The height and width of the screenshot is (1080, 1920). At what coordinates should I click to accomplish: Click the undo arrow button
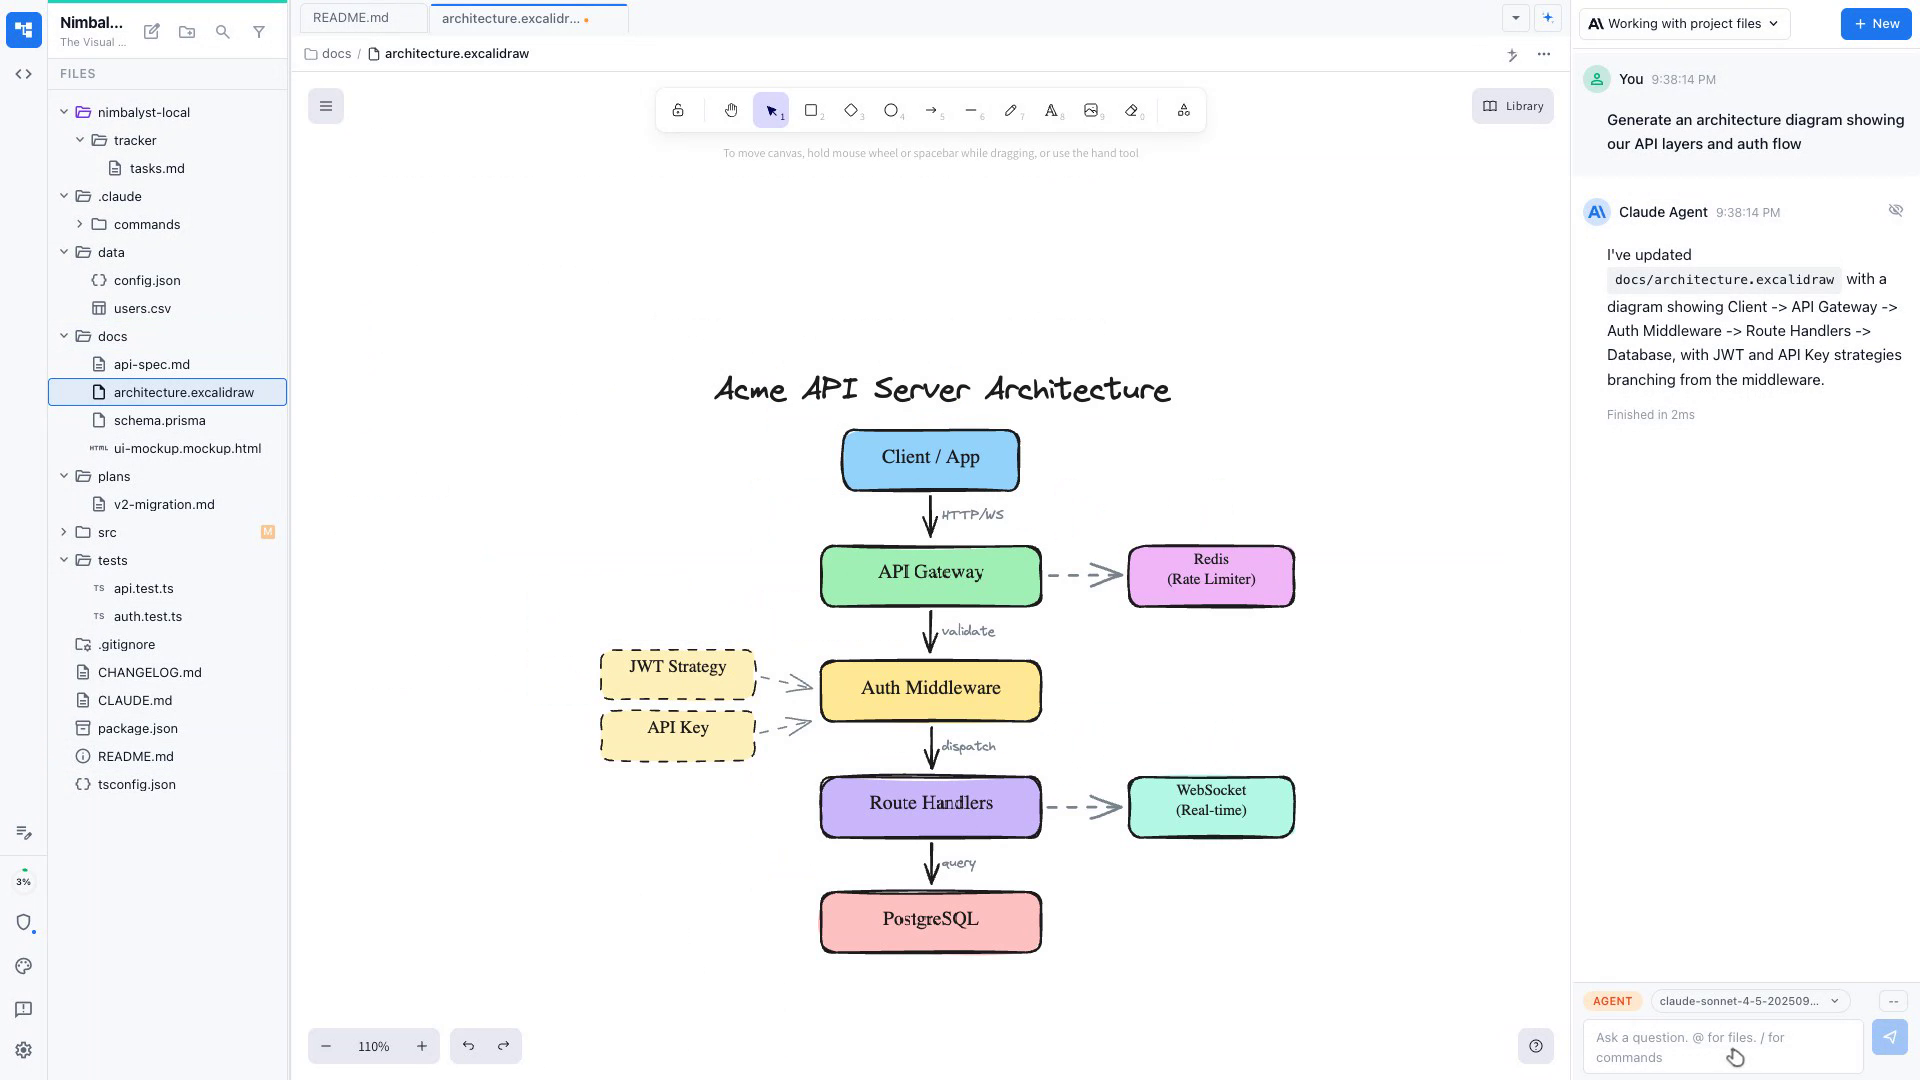[x=468, y=1046]
